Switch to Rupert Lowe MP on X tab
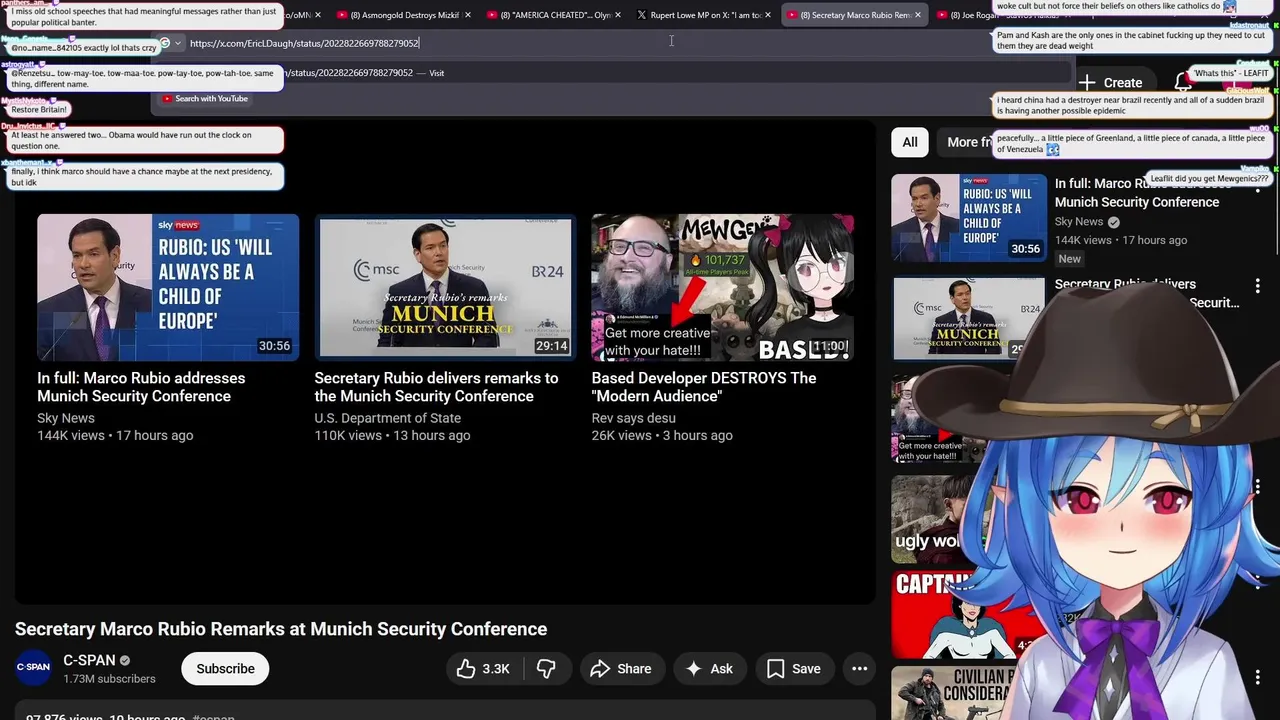Screen dimensions: 1280x720 (x=703, y=15)
